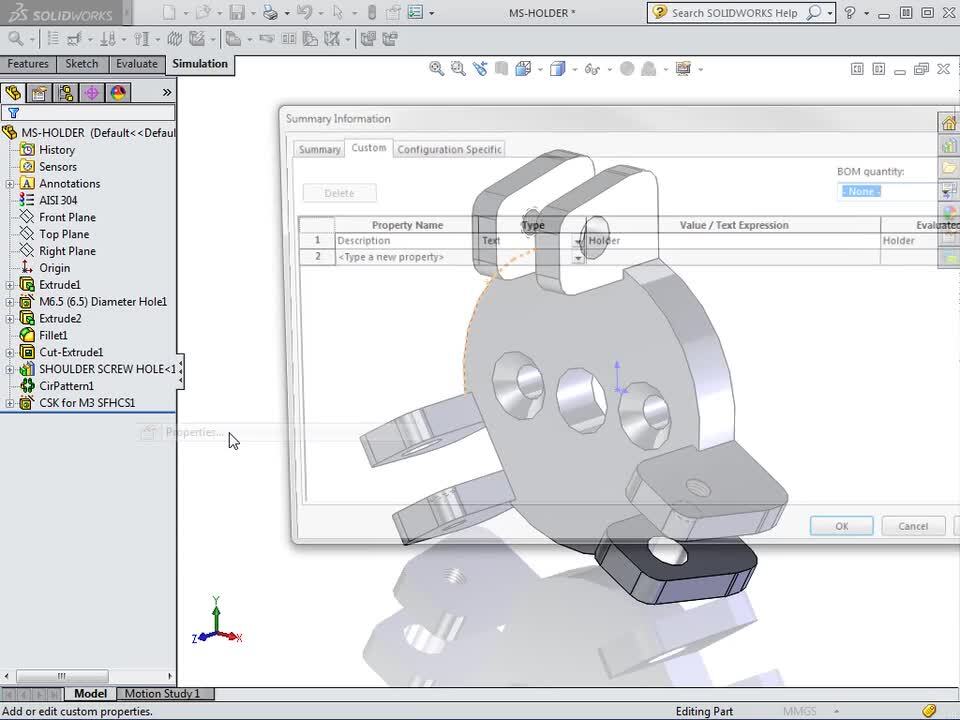Switch to the Evaluate tab
The width and height of the screenshot is (960, 720).
(x=136, y=64)
